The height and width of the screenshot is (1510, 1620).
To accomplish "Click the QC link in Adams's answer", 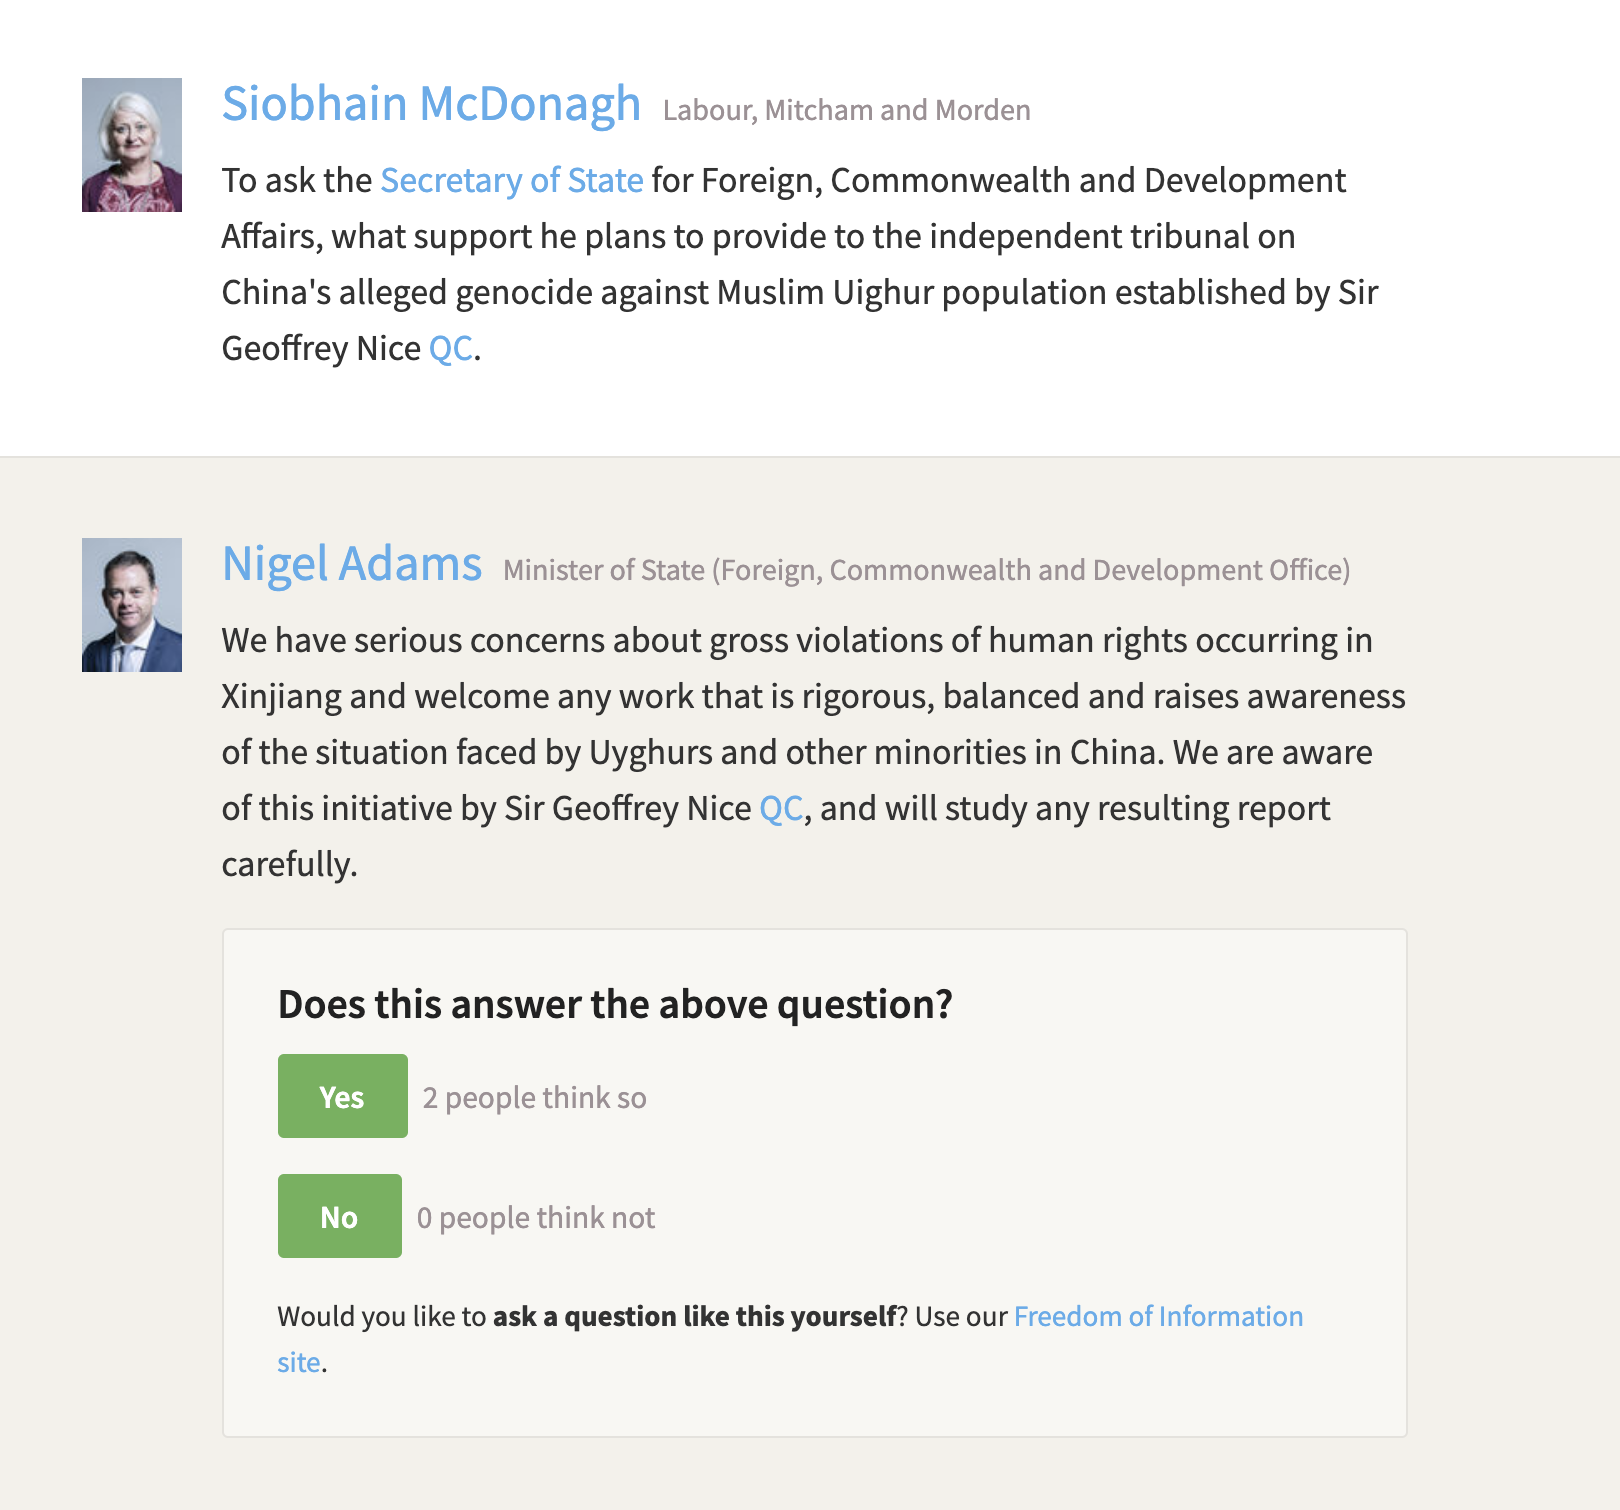I will click(781, 809).
